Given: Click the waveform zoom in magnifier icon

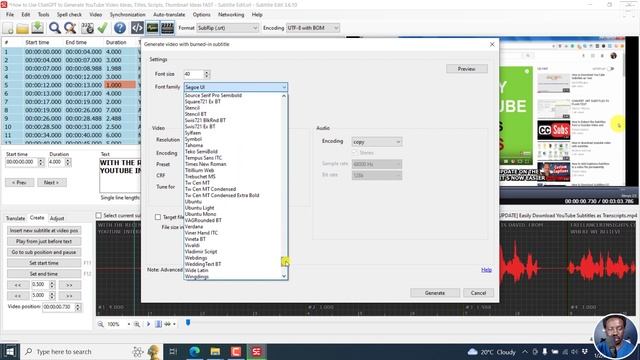Looking at the screenshot, I should [137, 324].
